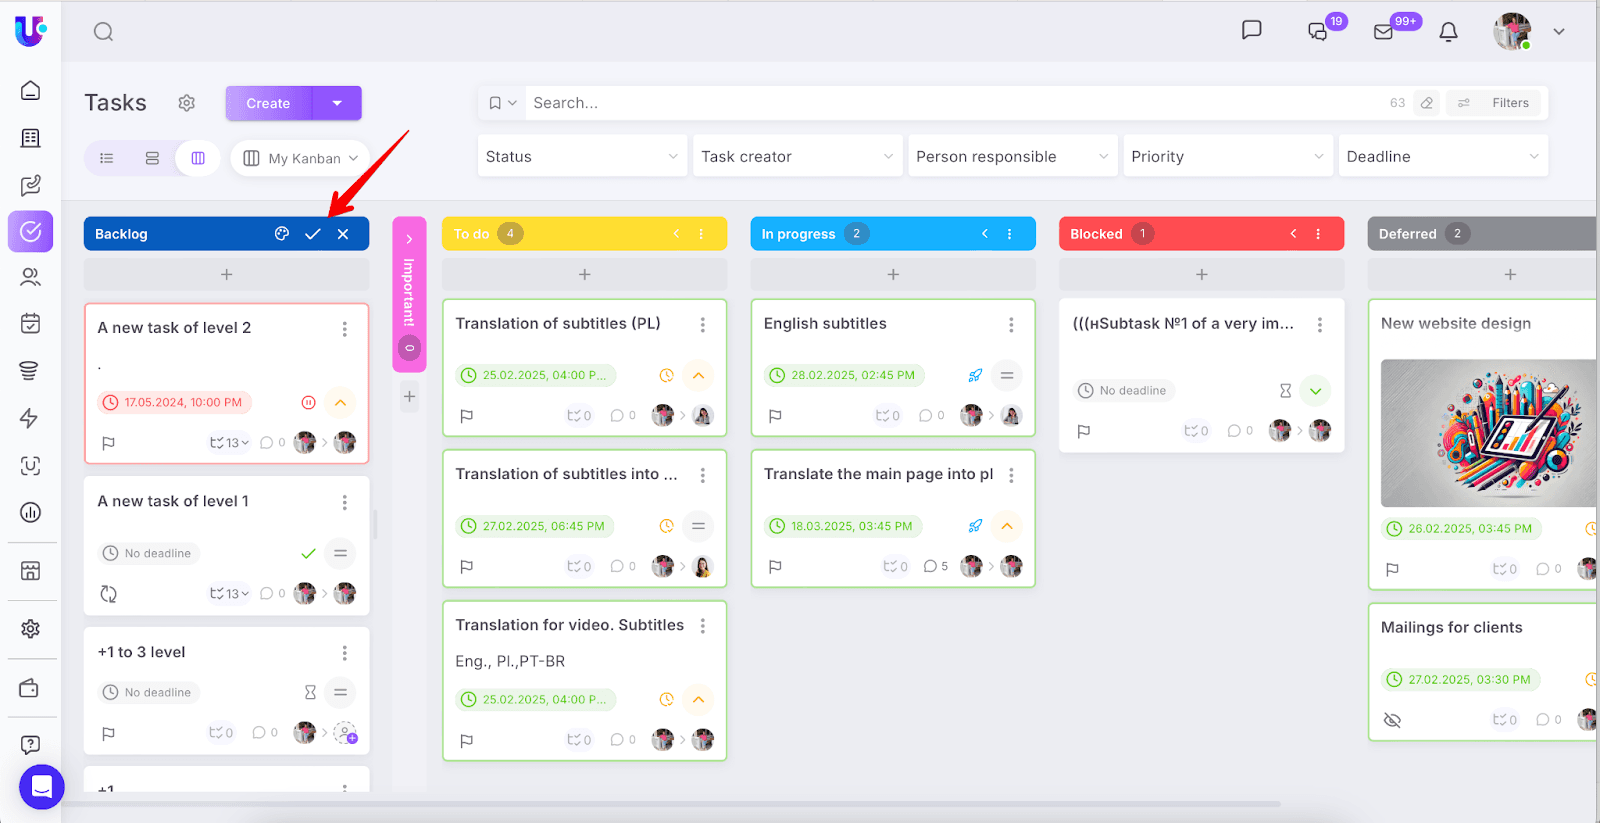Open the Blocked column options menu

(x=1318, y=234)
